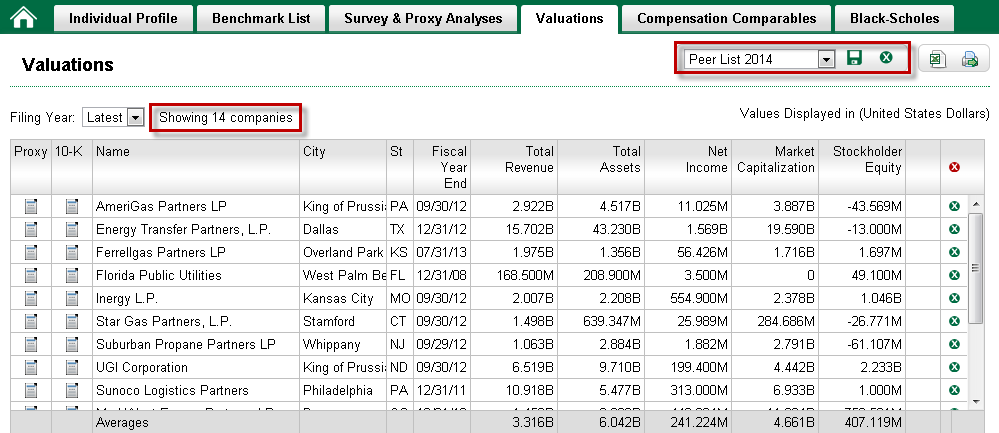Select UGI Corporation name cell
The image size is (999, 433).
(196, 367)
